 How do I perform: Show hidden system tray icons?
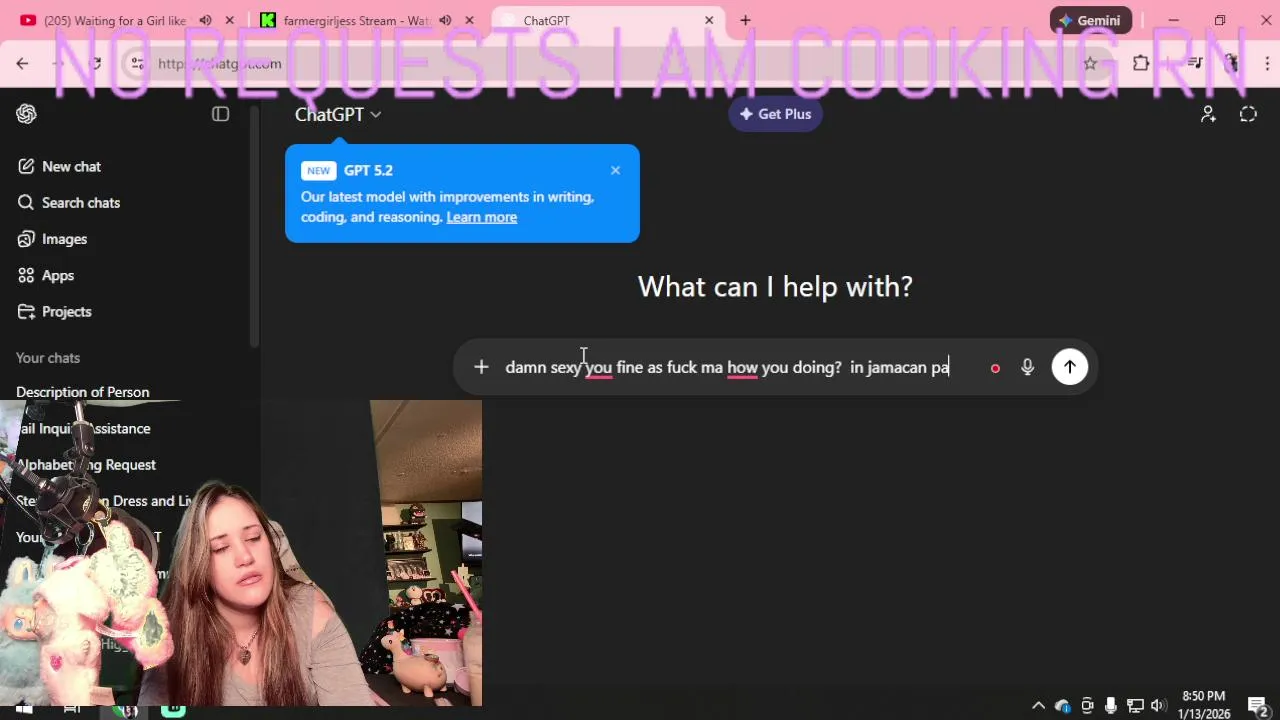coord(1038,705)
